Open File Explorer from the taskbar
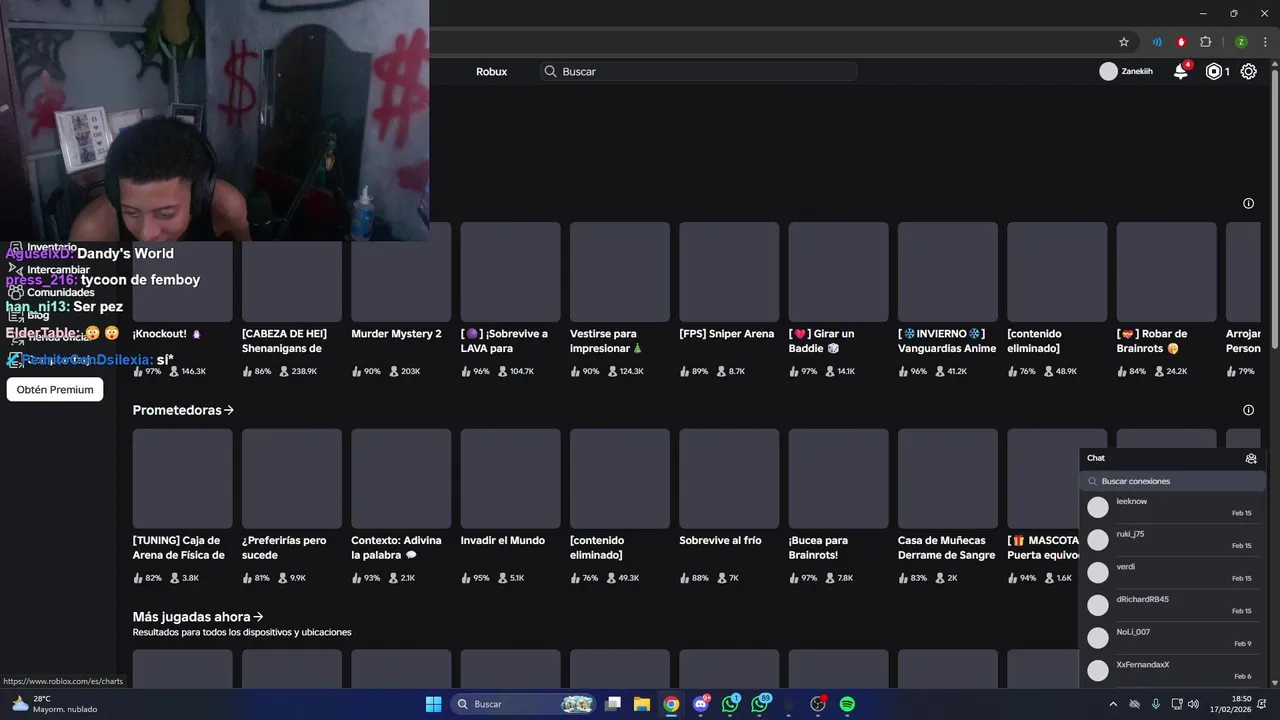Screen dimensions: 1280x720 point(641,704)
